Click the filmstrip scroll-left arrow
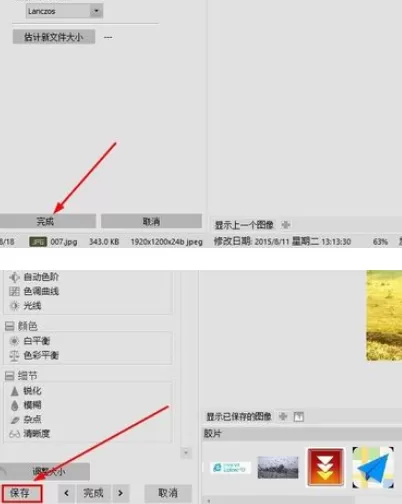The width and height of the screenshot is (402, 504). coord(209,501)
